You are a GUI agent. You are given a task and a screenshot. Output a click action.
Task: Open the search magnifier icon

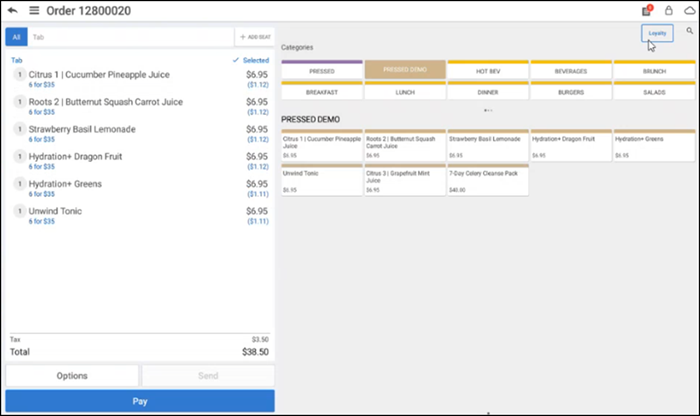[x=690, y=31]
